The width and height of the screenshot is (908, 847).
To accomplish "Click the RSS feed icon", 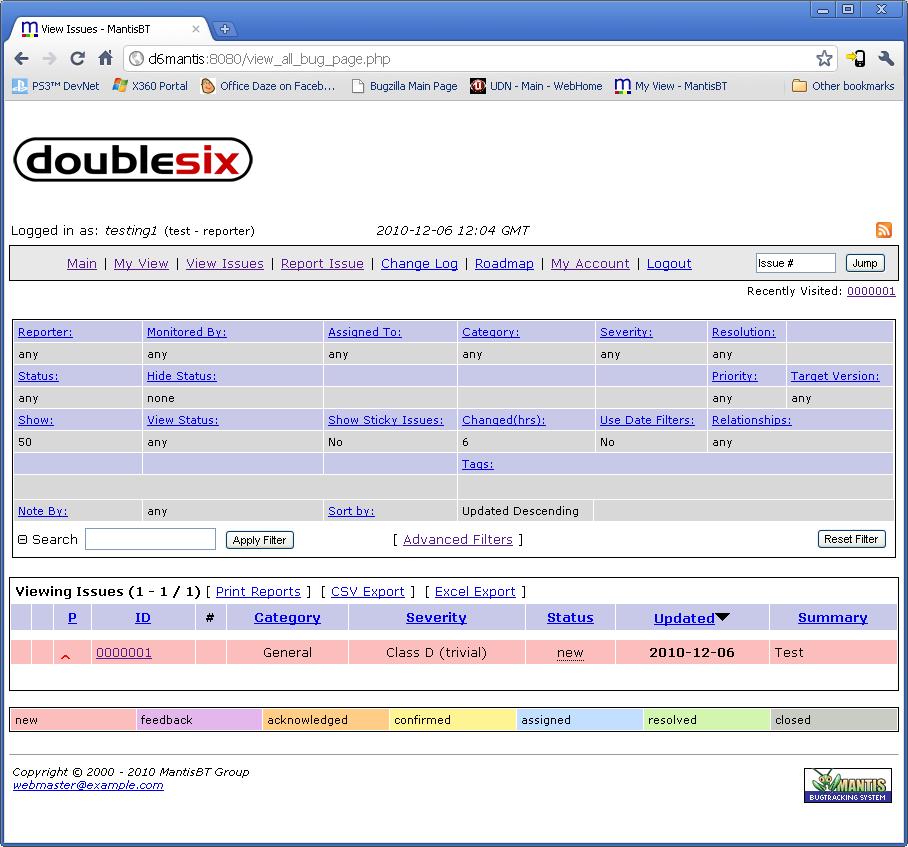I will [883, 230].
